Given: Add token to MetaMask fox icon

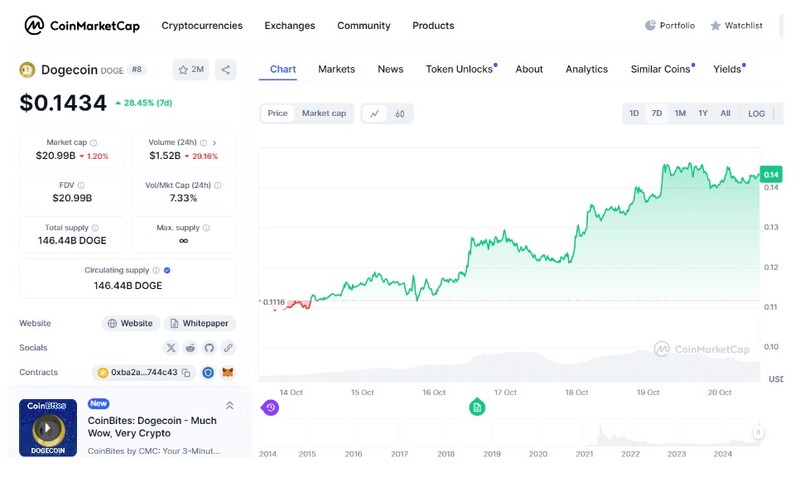Looking at the screenshot, I should pyautogui.click(x=228, y=372).
